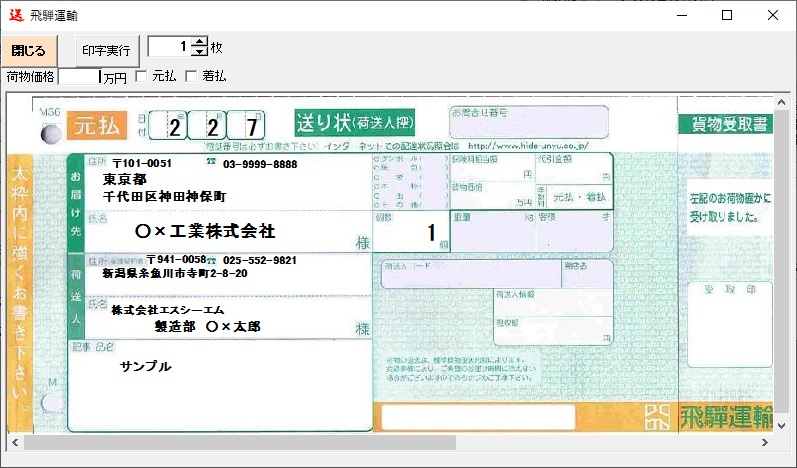Decrease the copy count with the down arrow
The height and width of the screenshot is (468, 797).
[200, 51]
